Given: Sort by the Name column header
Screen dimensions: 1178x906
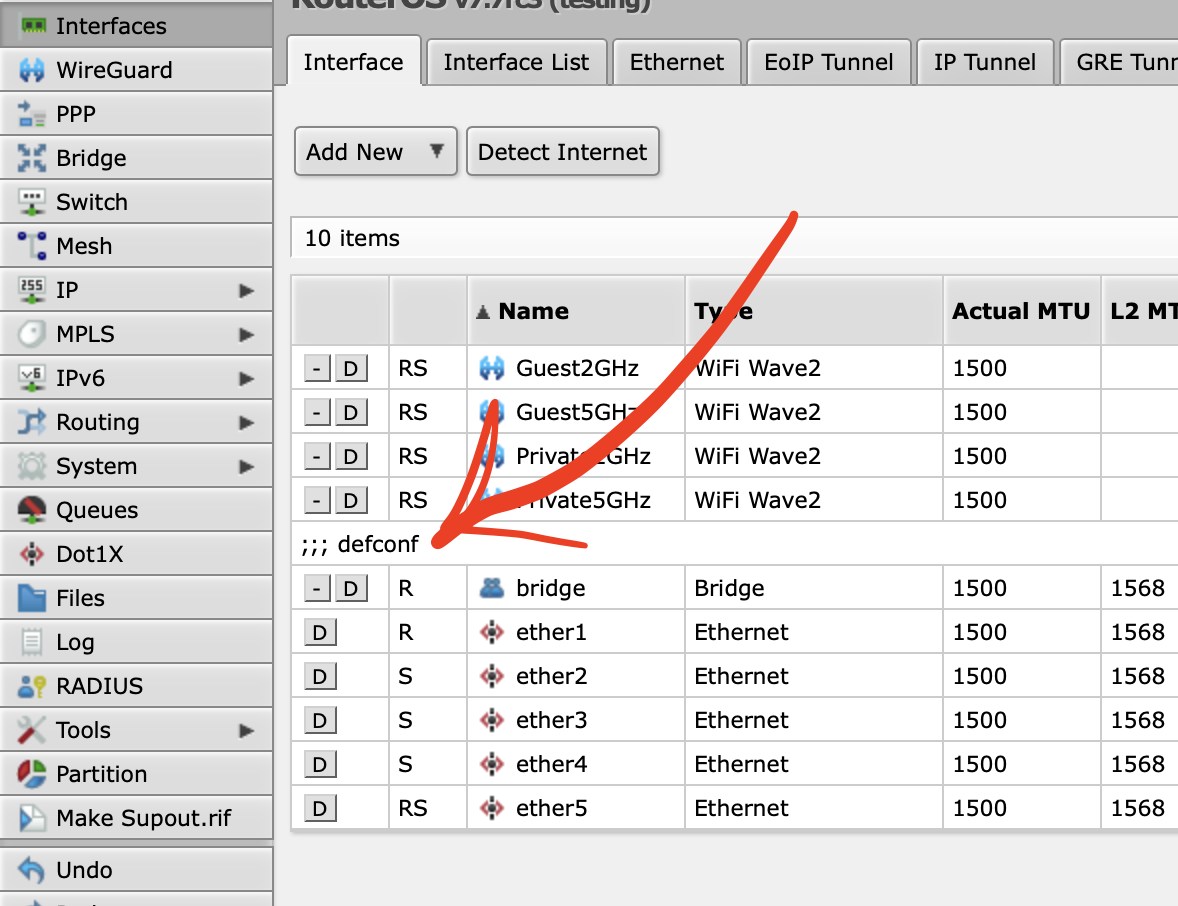Looking at the screenshot, I should click(x=533, y=311).
